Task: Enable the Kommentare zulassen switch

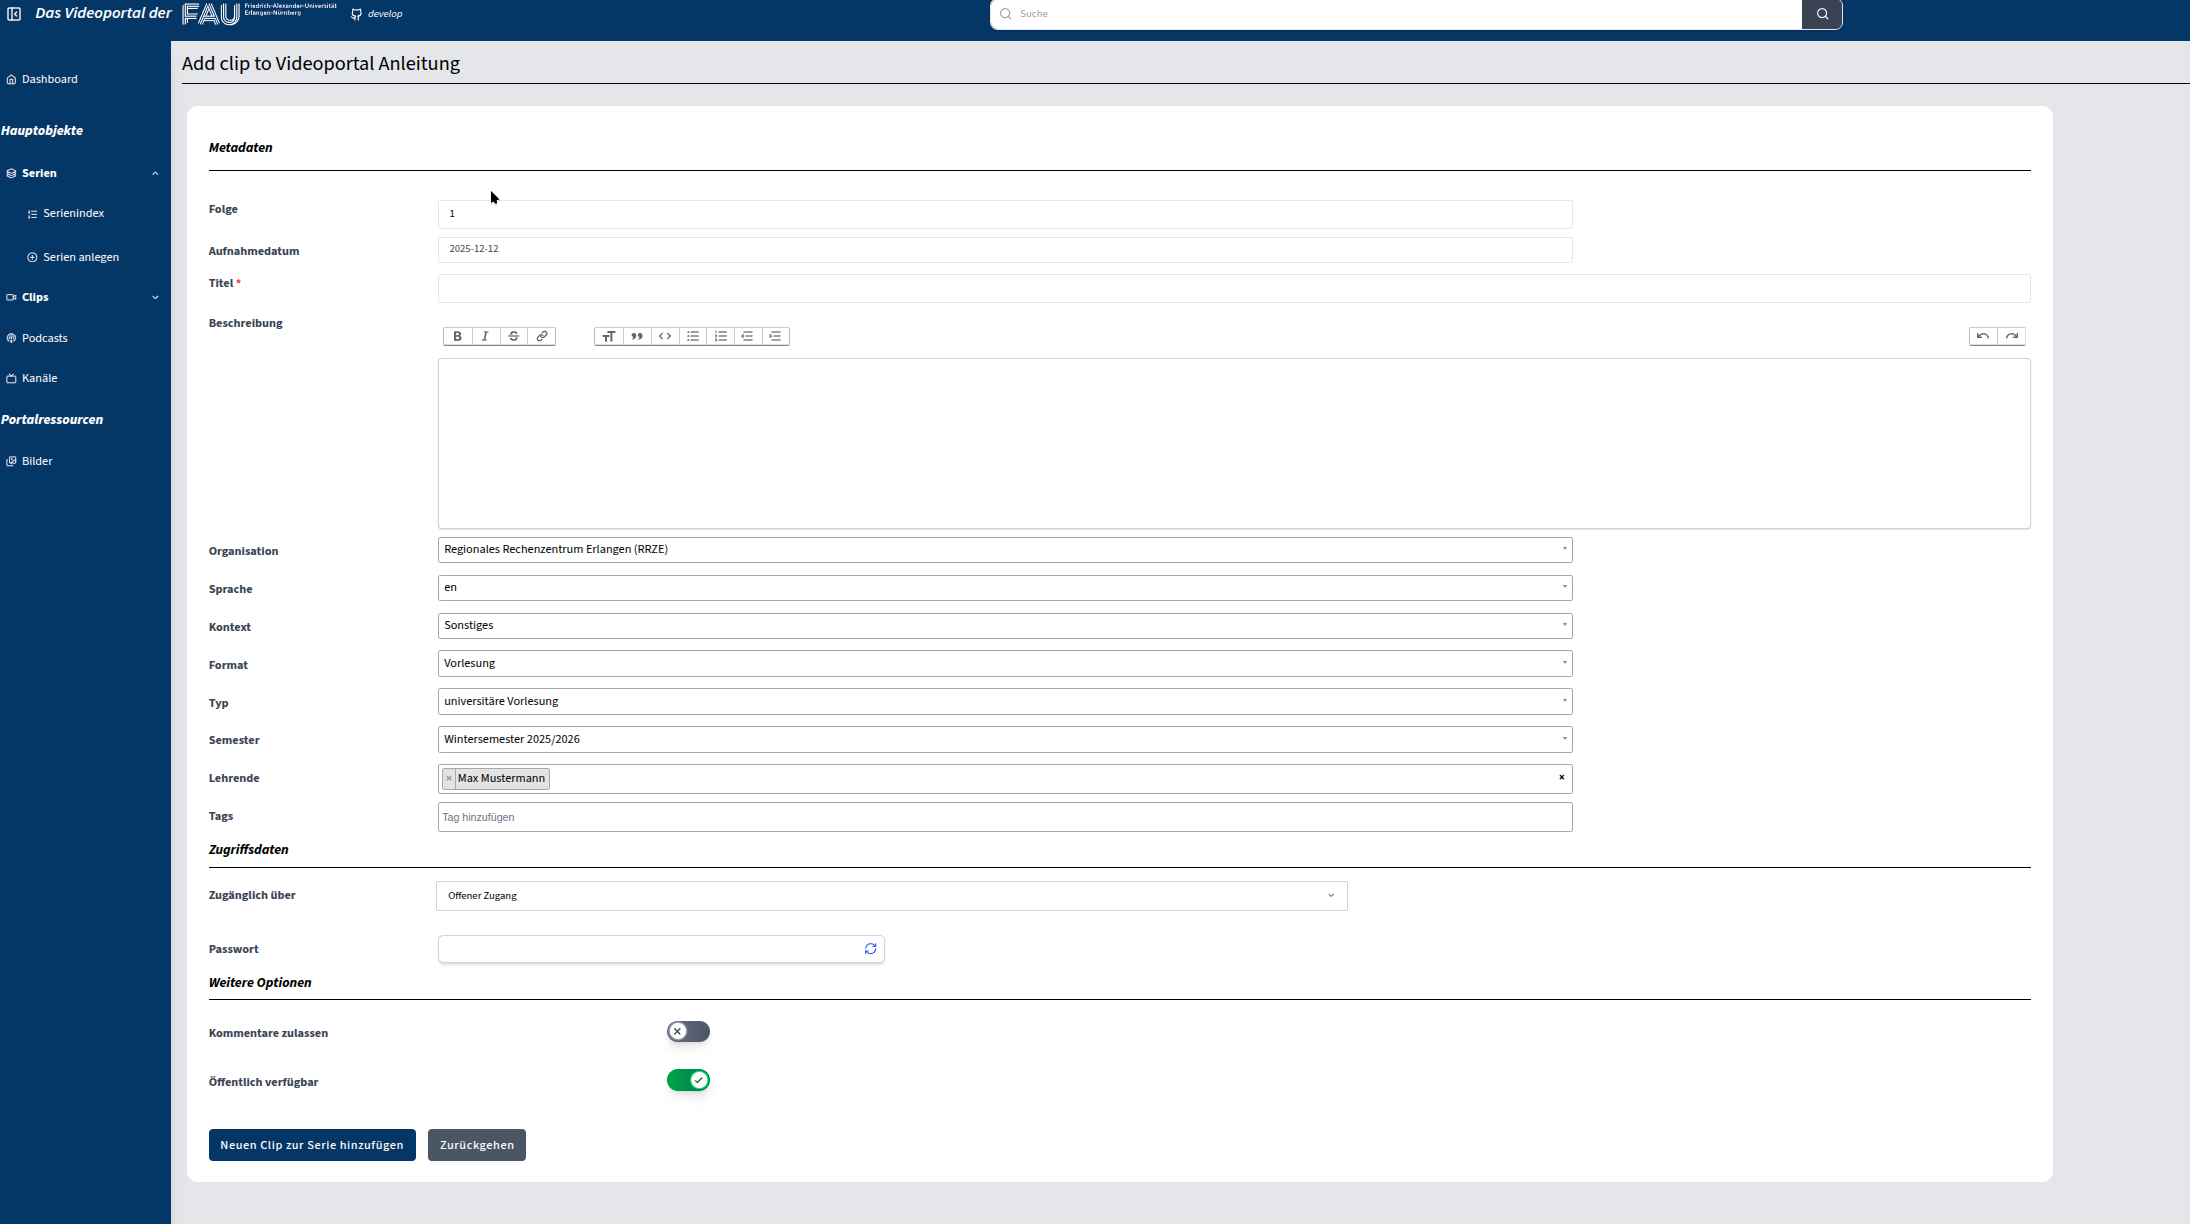Action: point(688,1031)
